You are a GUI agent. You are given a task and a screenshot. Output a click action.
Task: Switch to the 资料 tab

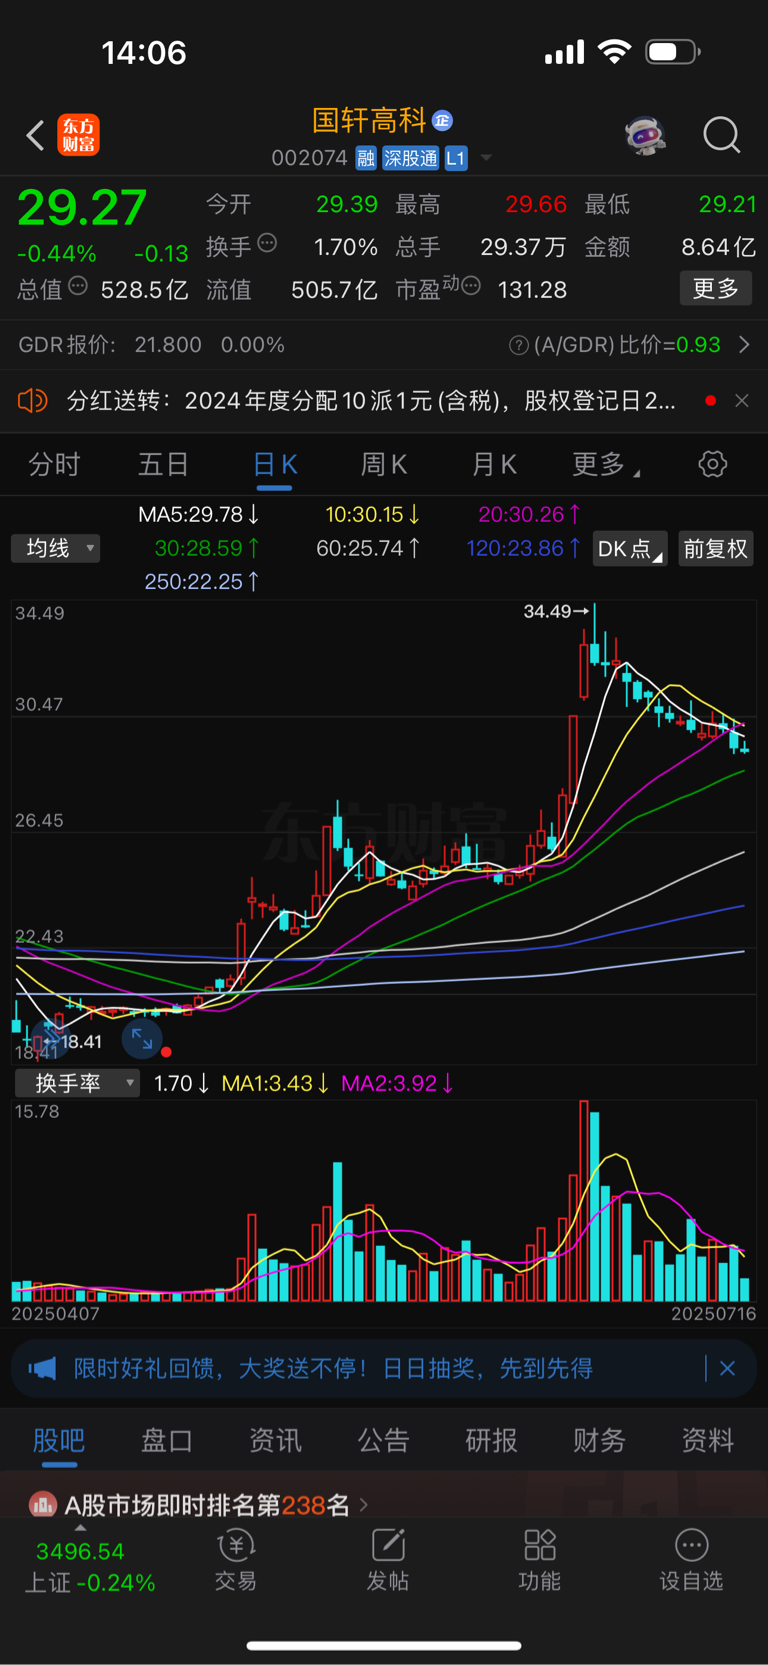coord(708,1441)
